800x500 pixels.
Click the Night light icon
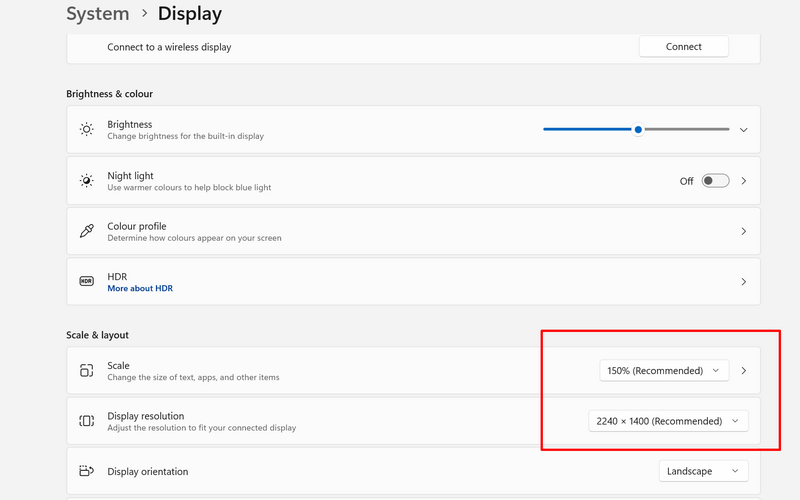coord(87,181)
